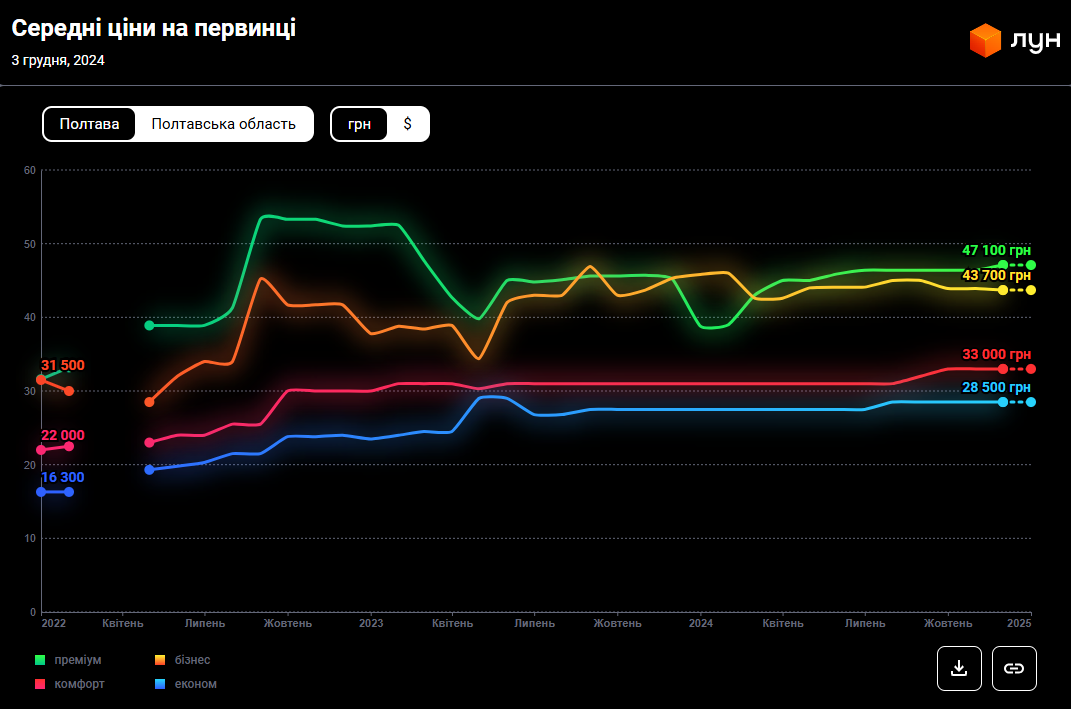This screenshot has height=709, width=1071.
Task: Click the download chart icon
Action: point(959,668)
